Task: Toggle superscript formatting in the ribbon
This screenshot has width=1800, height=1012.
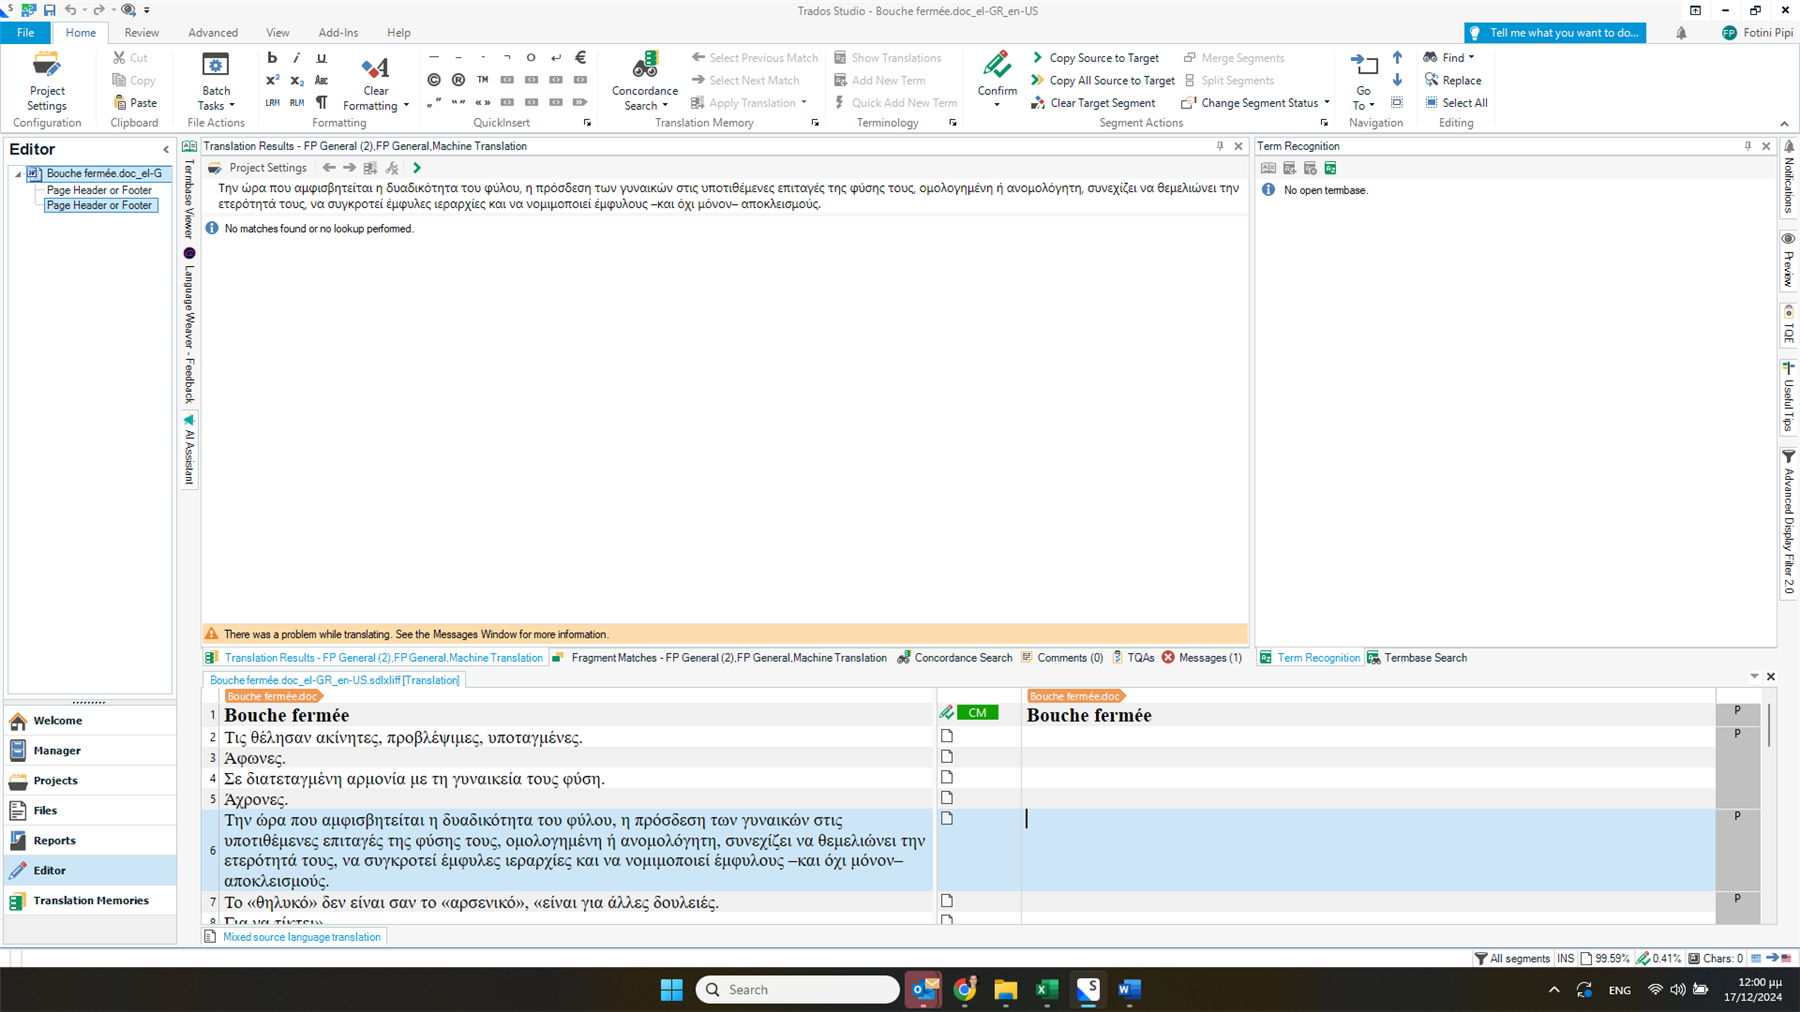Action: [271, 79]
